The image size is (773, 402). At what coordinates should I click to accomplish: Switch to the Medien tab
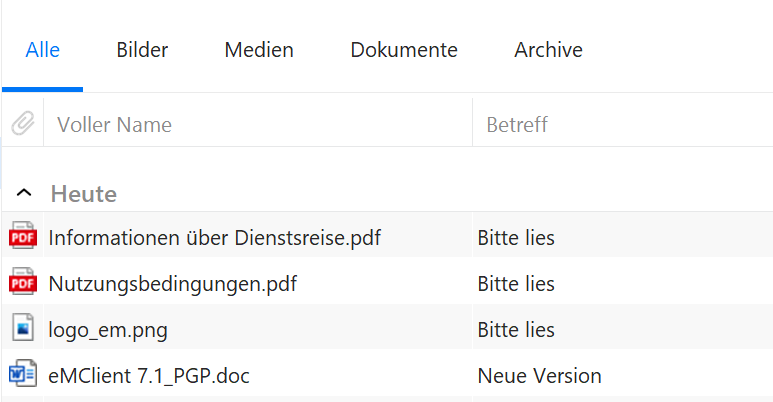259,50
